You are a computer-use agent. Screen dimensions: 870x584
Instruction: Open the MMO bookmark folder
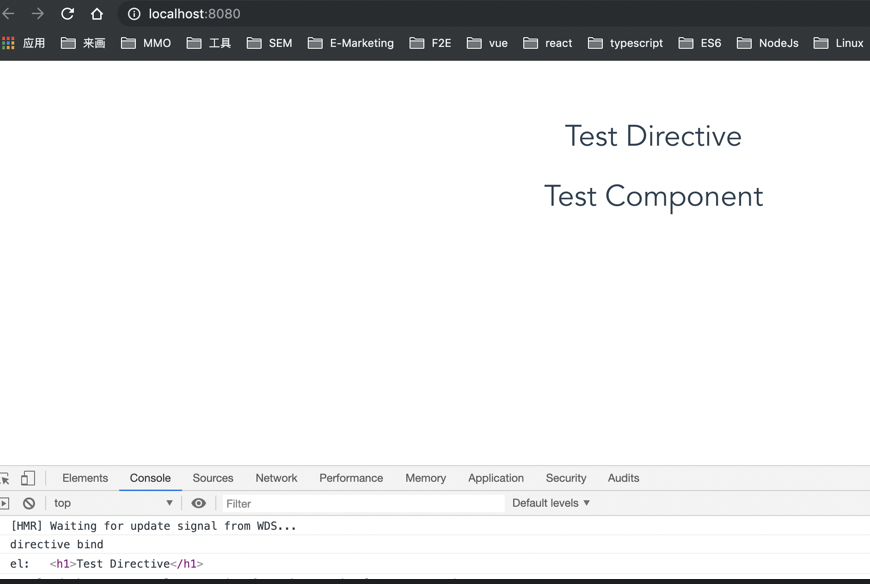(146, 43)
